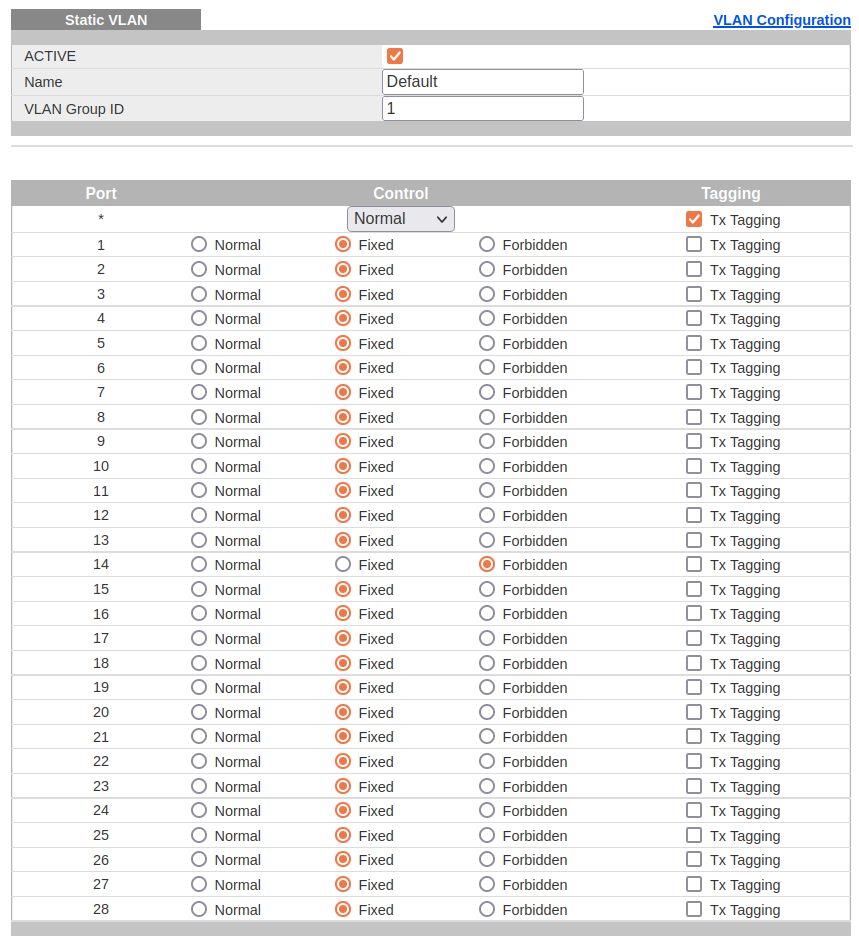Set port 23 to Forbidden

486,786
